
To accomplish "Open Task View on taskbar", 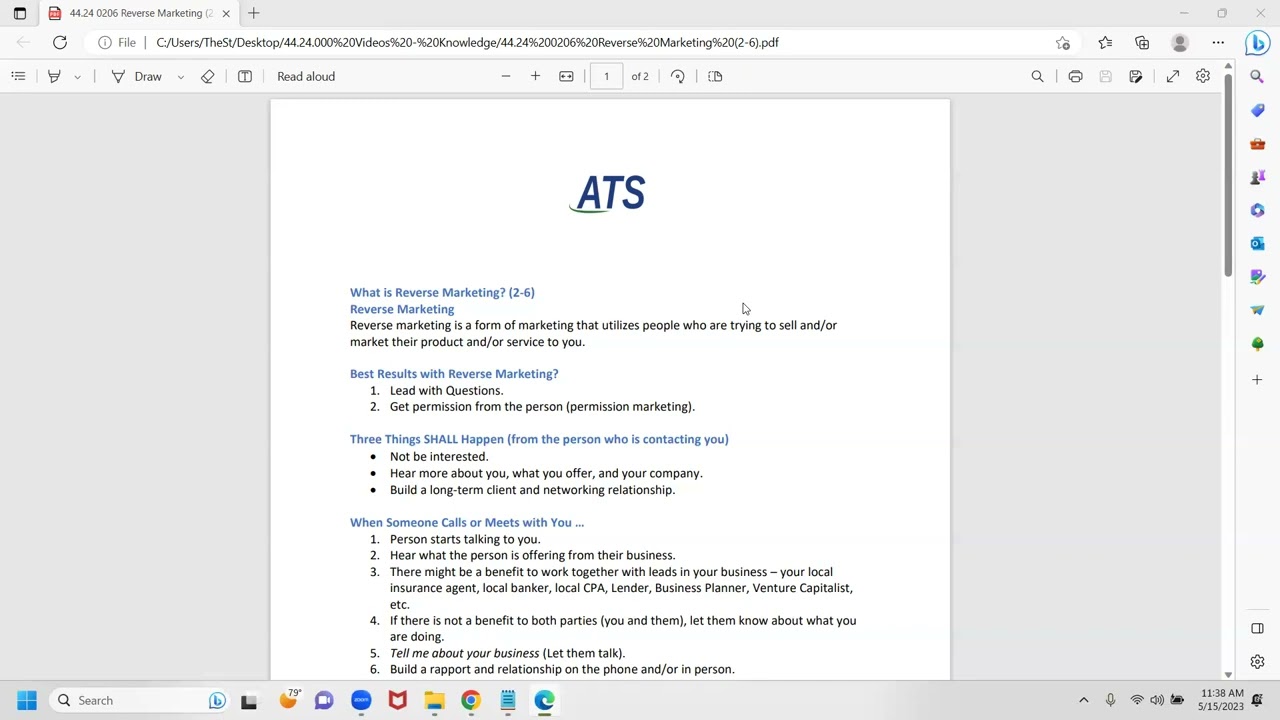I will 249,700.
